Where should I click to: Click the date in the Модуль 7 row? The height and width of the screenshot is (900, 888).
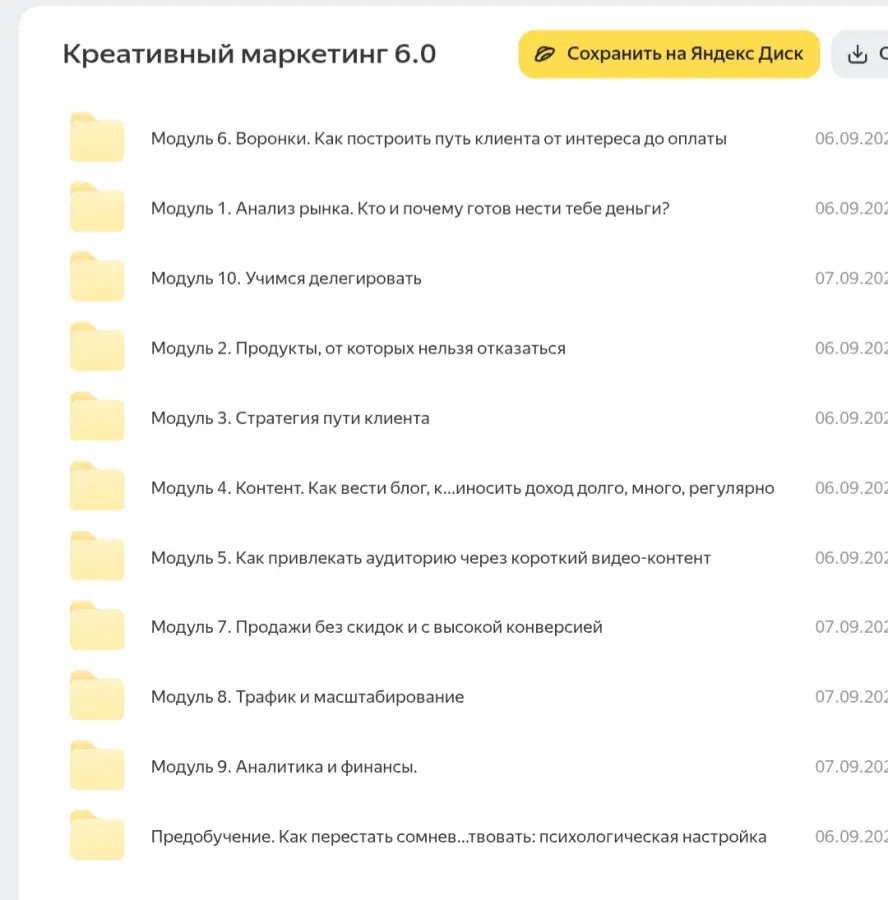pos(851,627)
